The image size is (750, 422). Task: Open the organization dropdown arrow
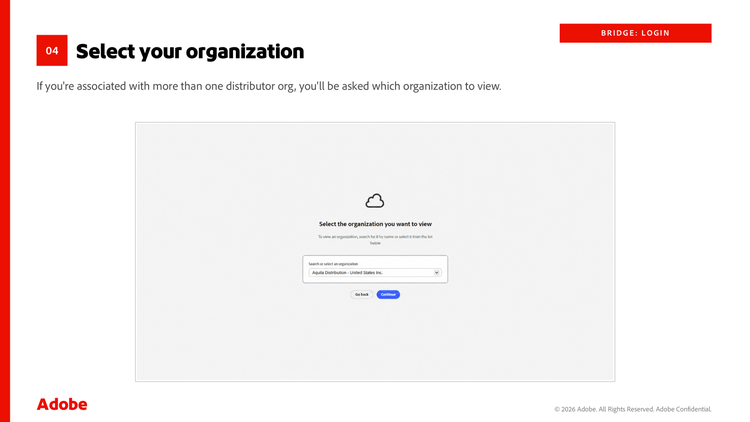(436, 273)
